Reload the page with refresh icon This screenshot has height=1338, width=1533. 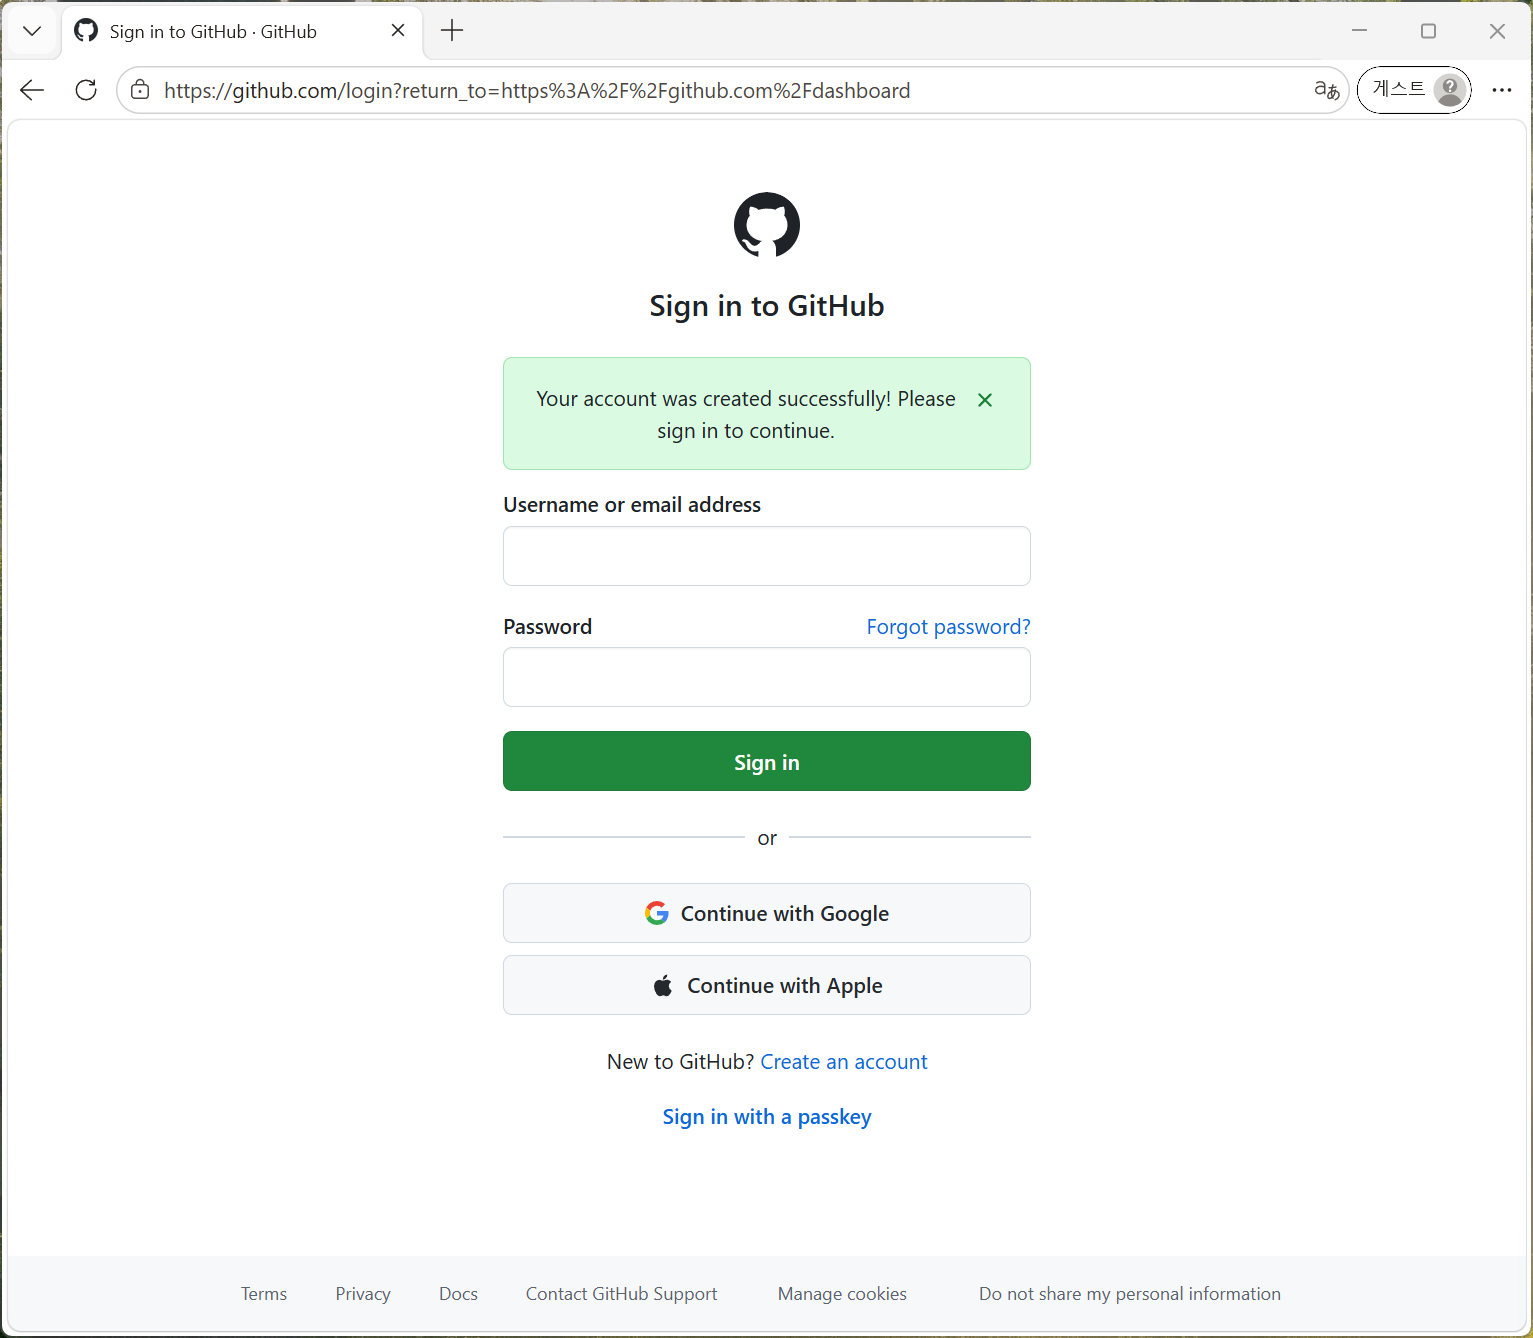pyautogui.click(x=86, y=90)
